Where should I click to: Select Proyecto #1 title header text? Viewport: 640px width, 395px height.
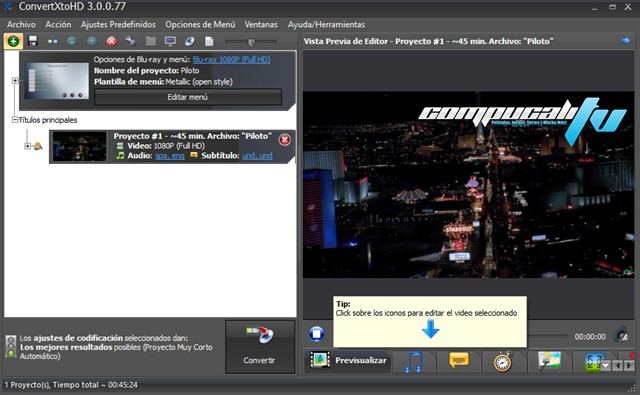coord(193,136)
